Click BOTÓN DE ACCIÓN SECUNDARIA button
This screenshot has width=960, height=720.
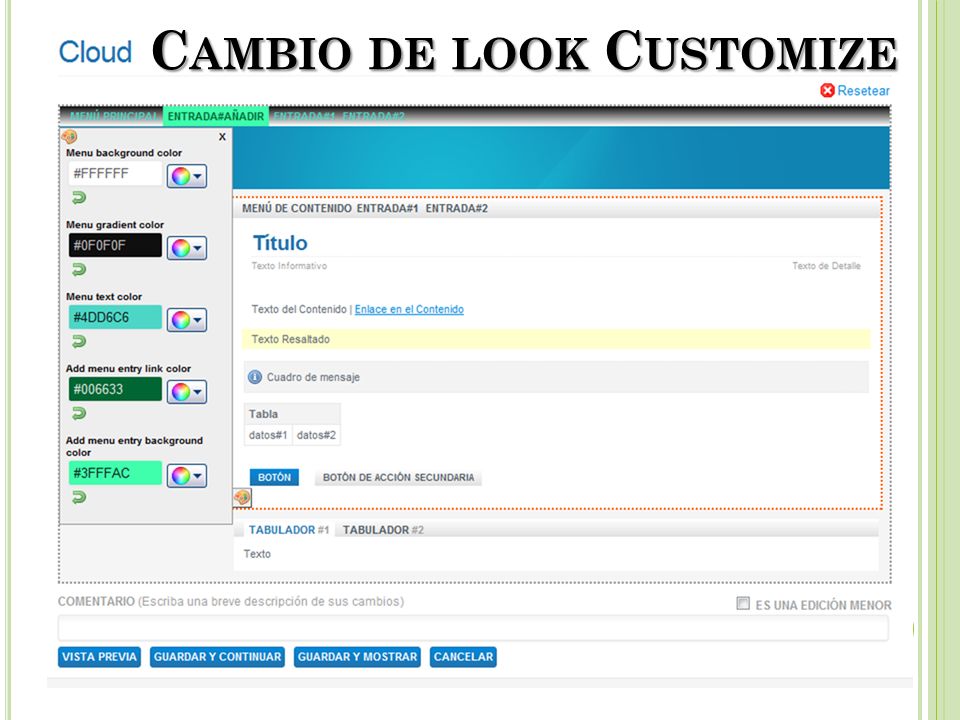[x=398, y=477]
